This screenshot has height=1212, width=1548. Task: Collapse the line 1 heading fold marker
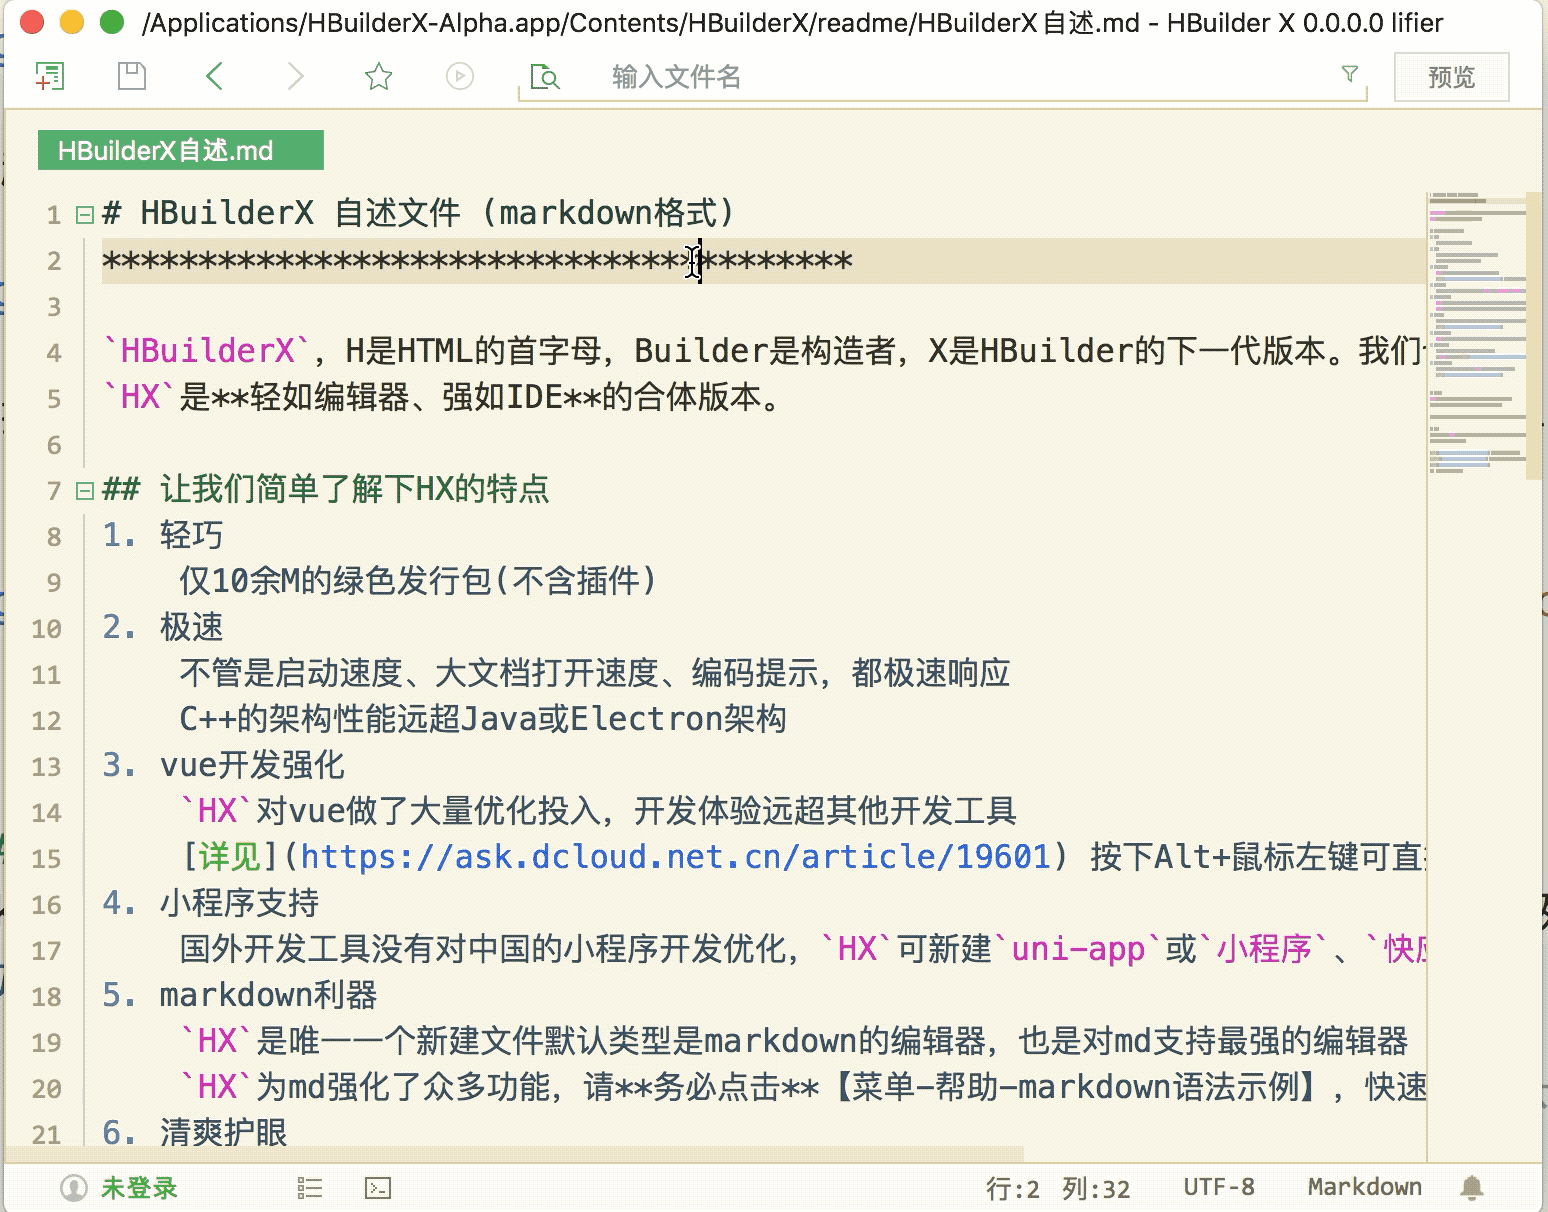click(x=85, y=214)
